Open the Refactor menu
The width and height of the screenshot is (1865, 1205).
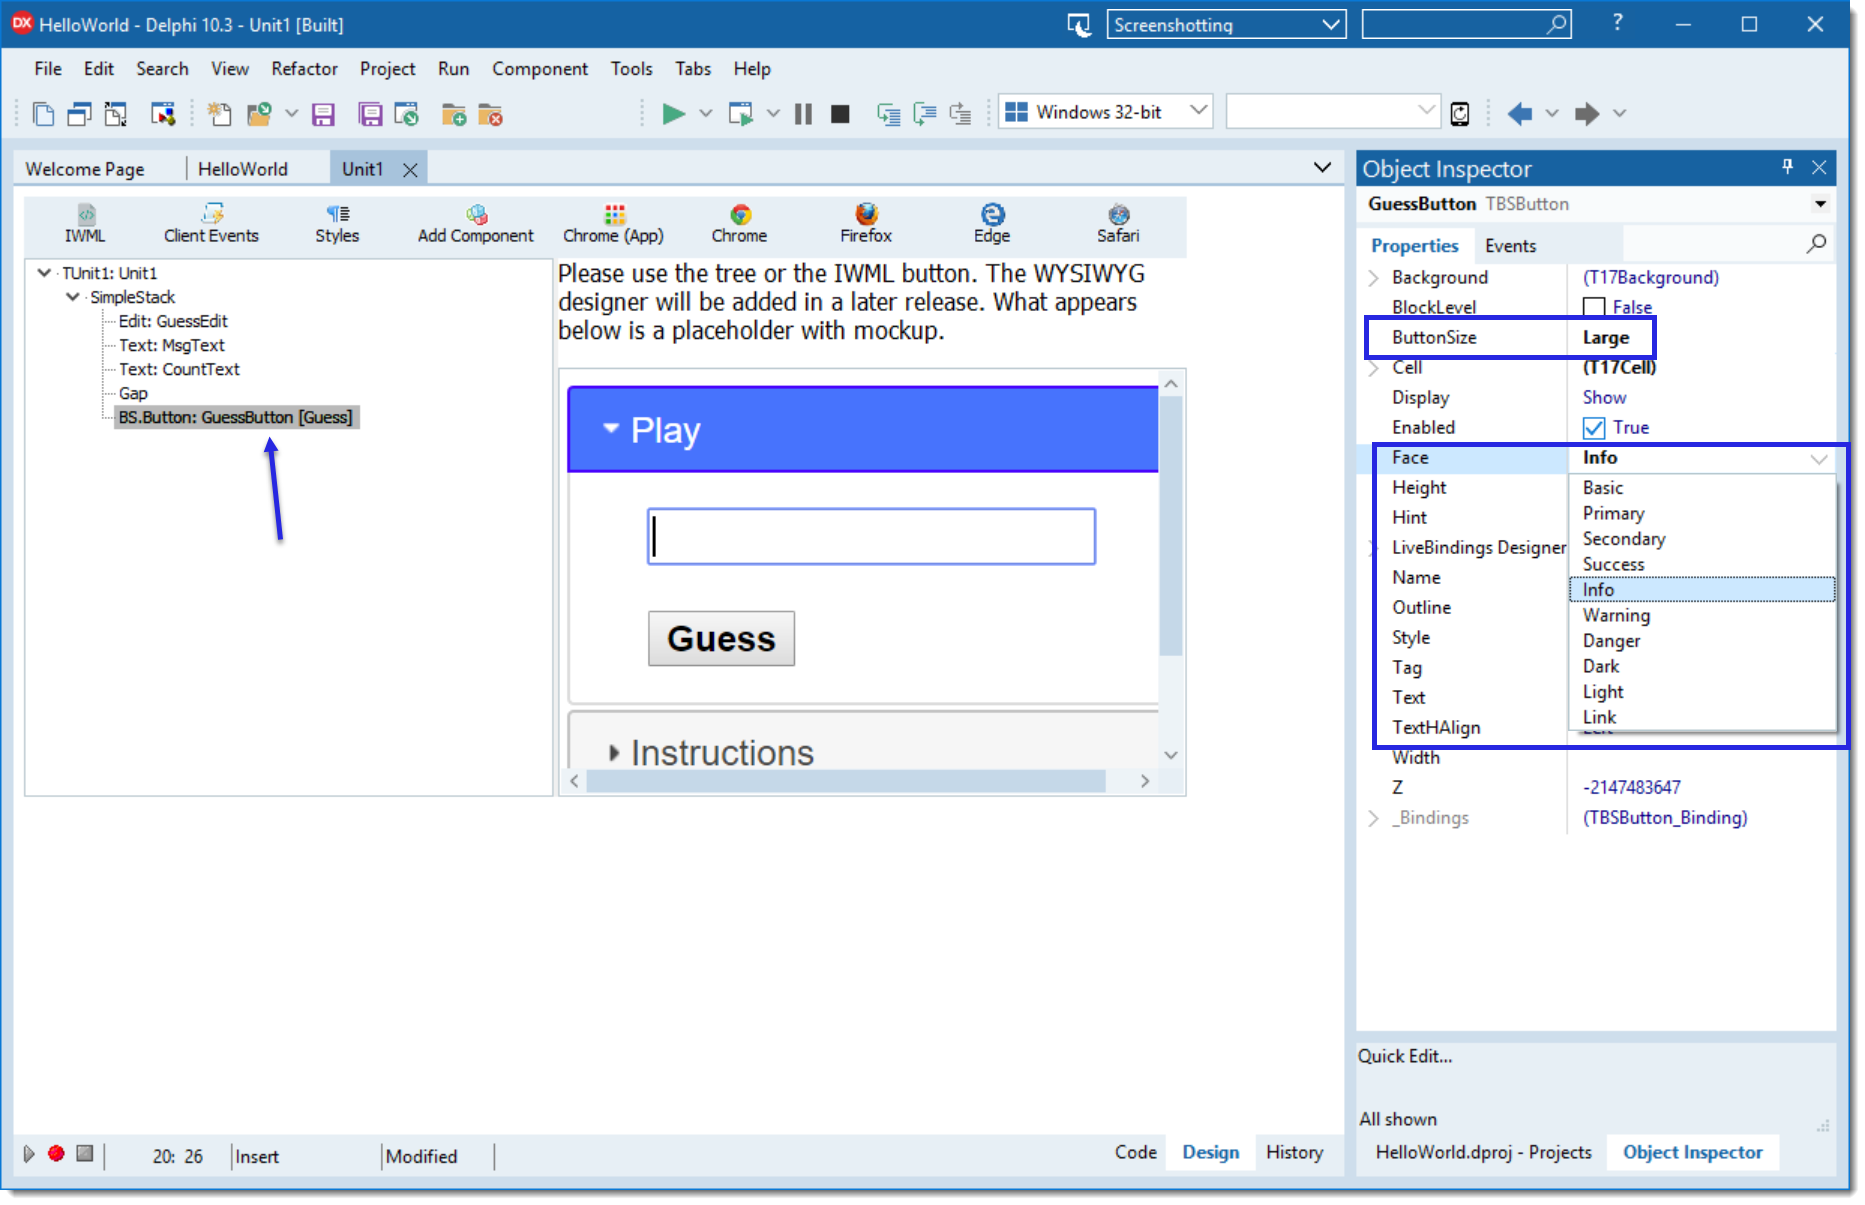304,69
